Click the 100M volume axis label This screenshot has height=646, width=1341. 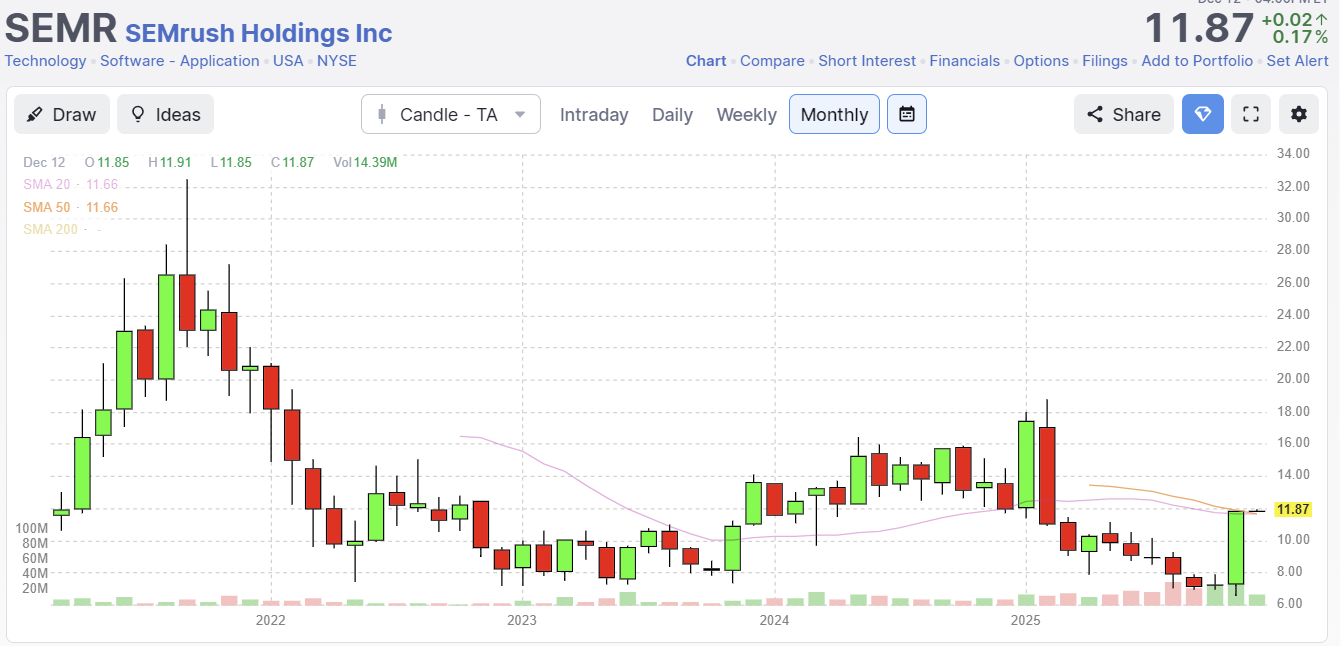31,528
